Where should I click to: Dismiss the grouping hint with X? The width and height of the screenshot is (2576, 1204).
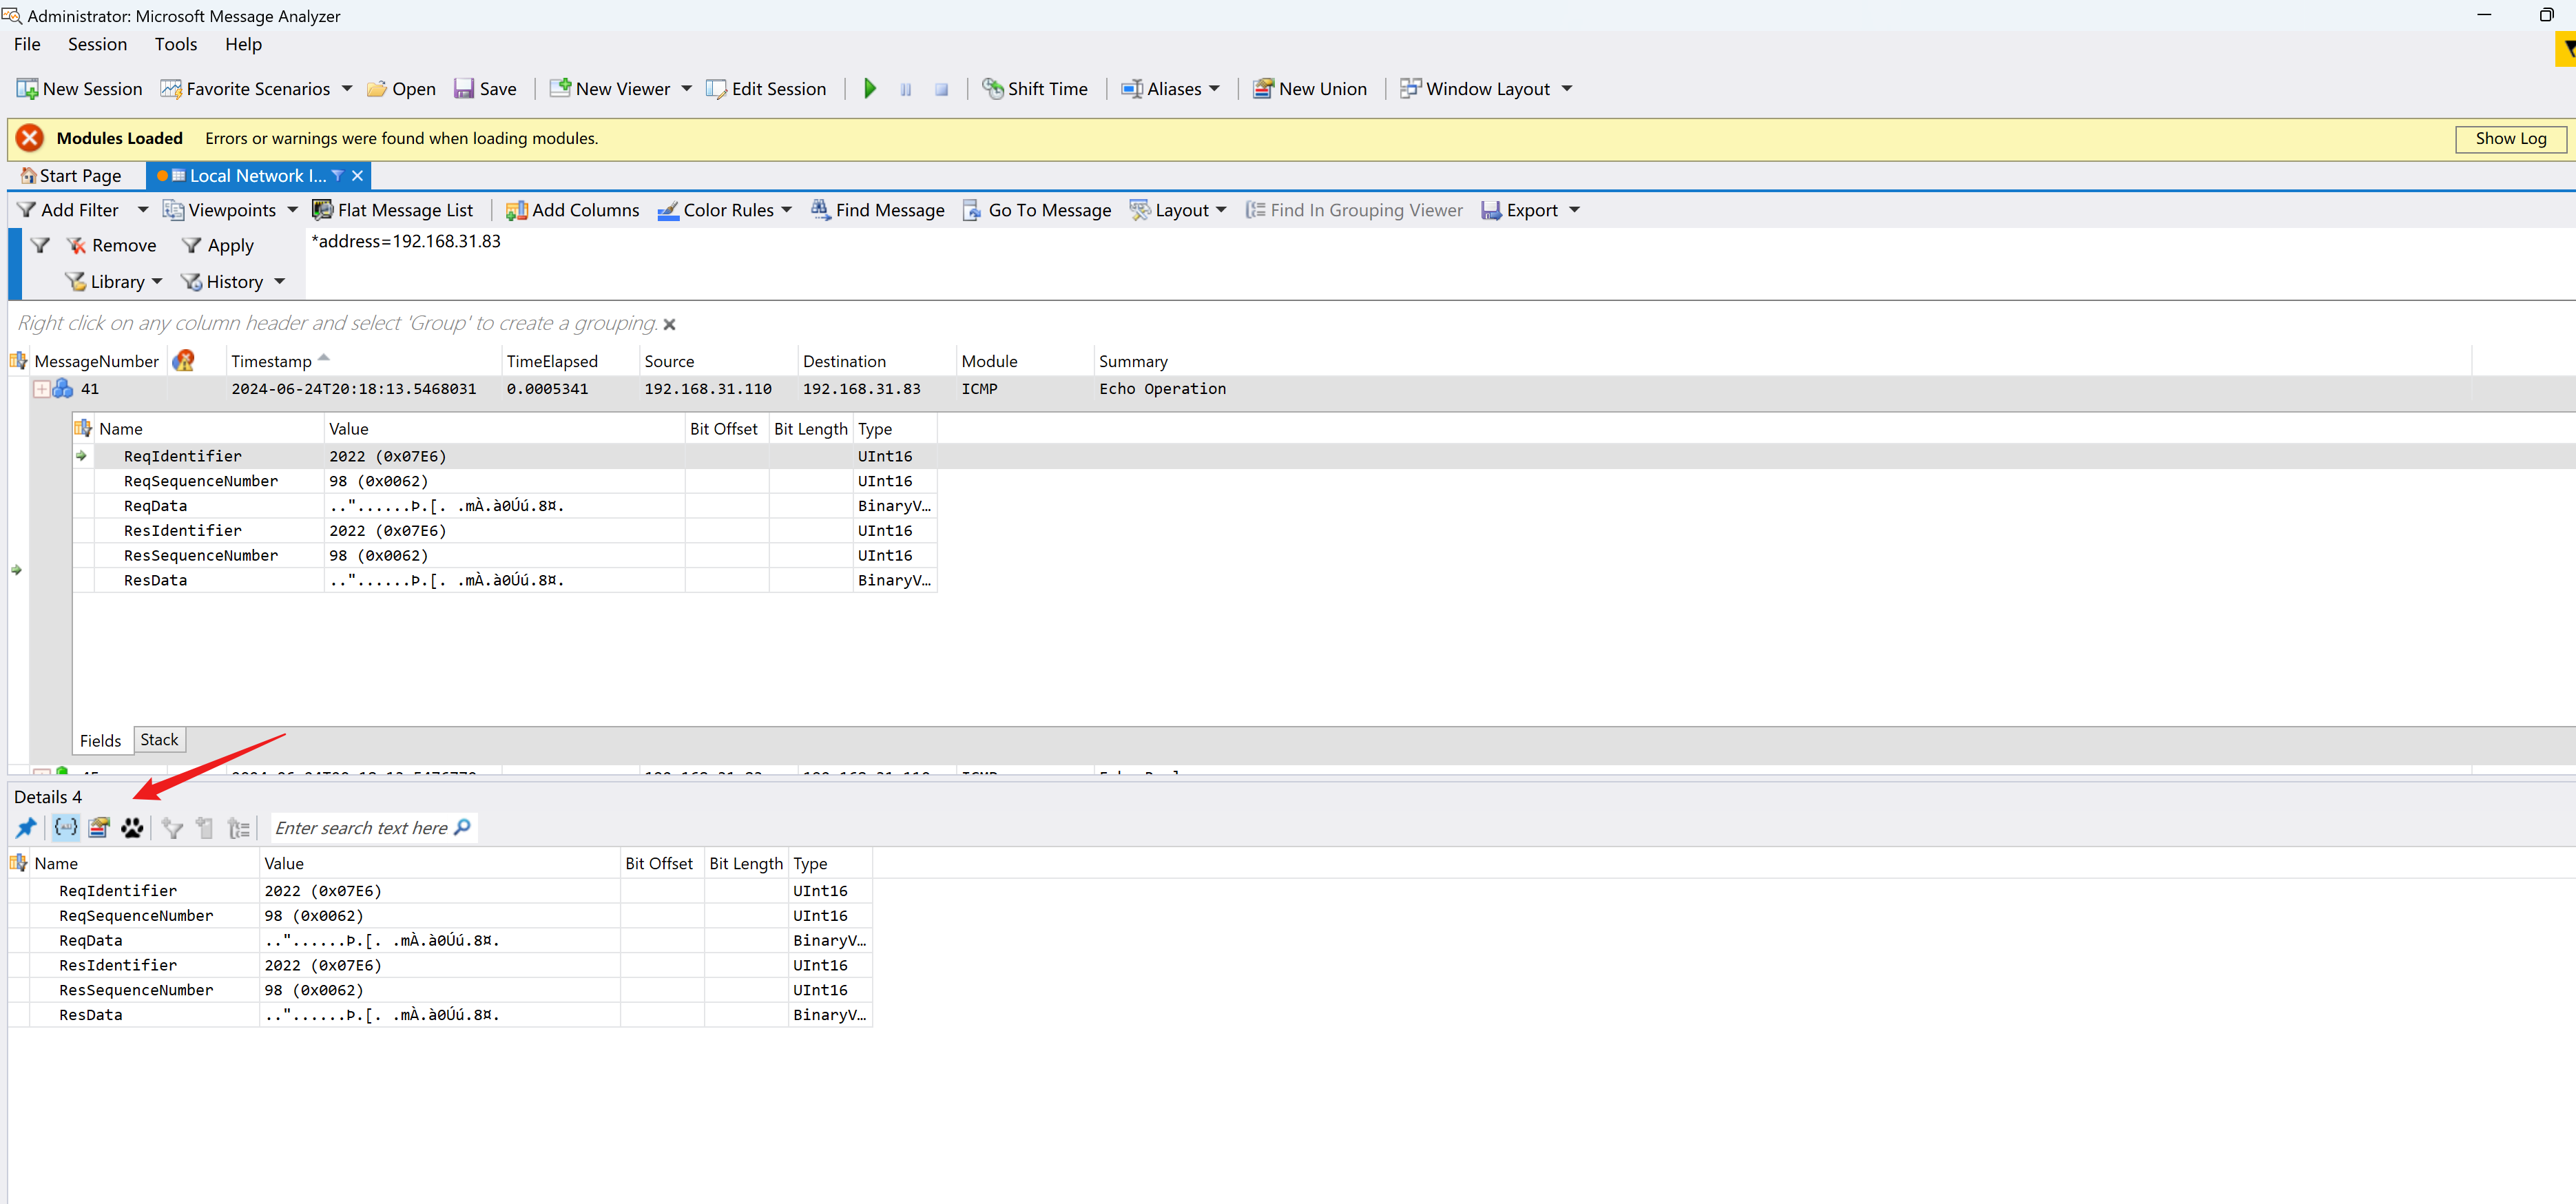[670, 324]
